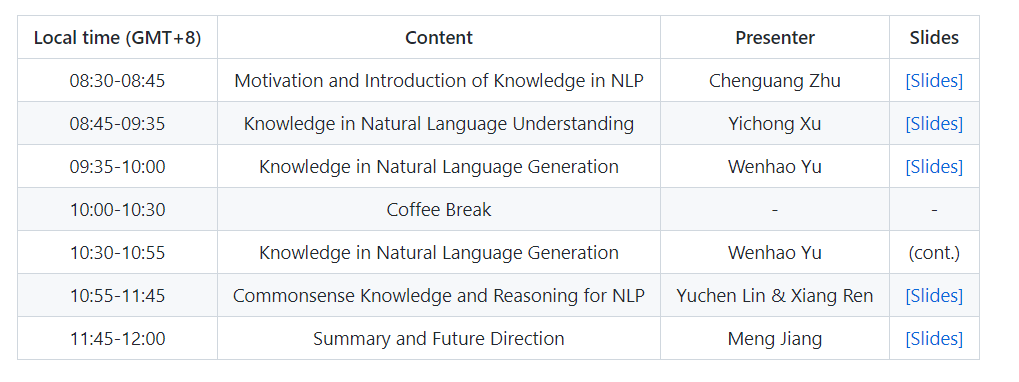Click the 08:30-08:45 time cell
The height and width of the screenshot is (382, 1019).
[118, 81]
